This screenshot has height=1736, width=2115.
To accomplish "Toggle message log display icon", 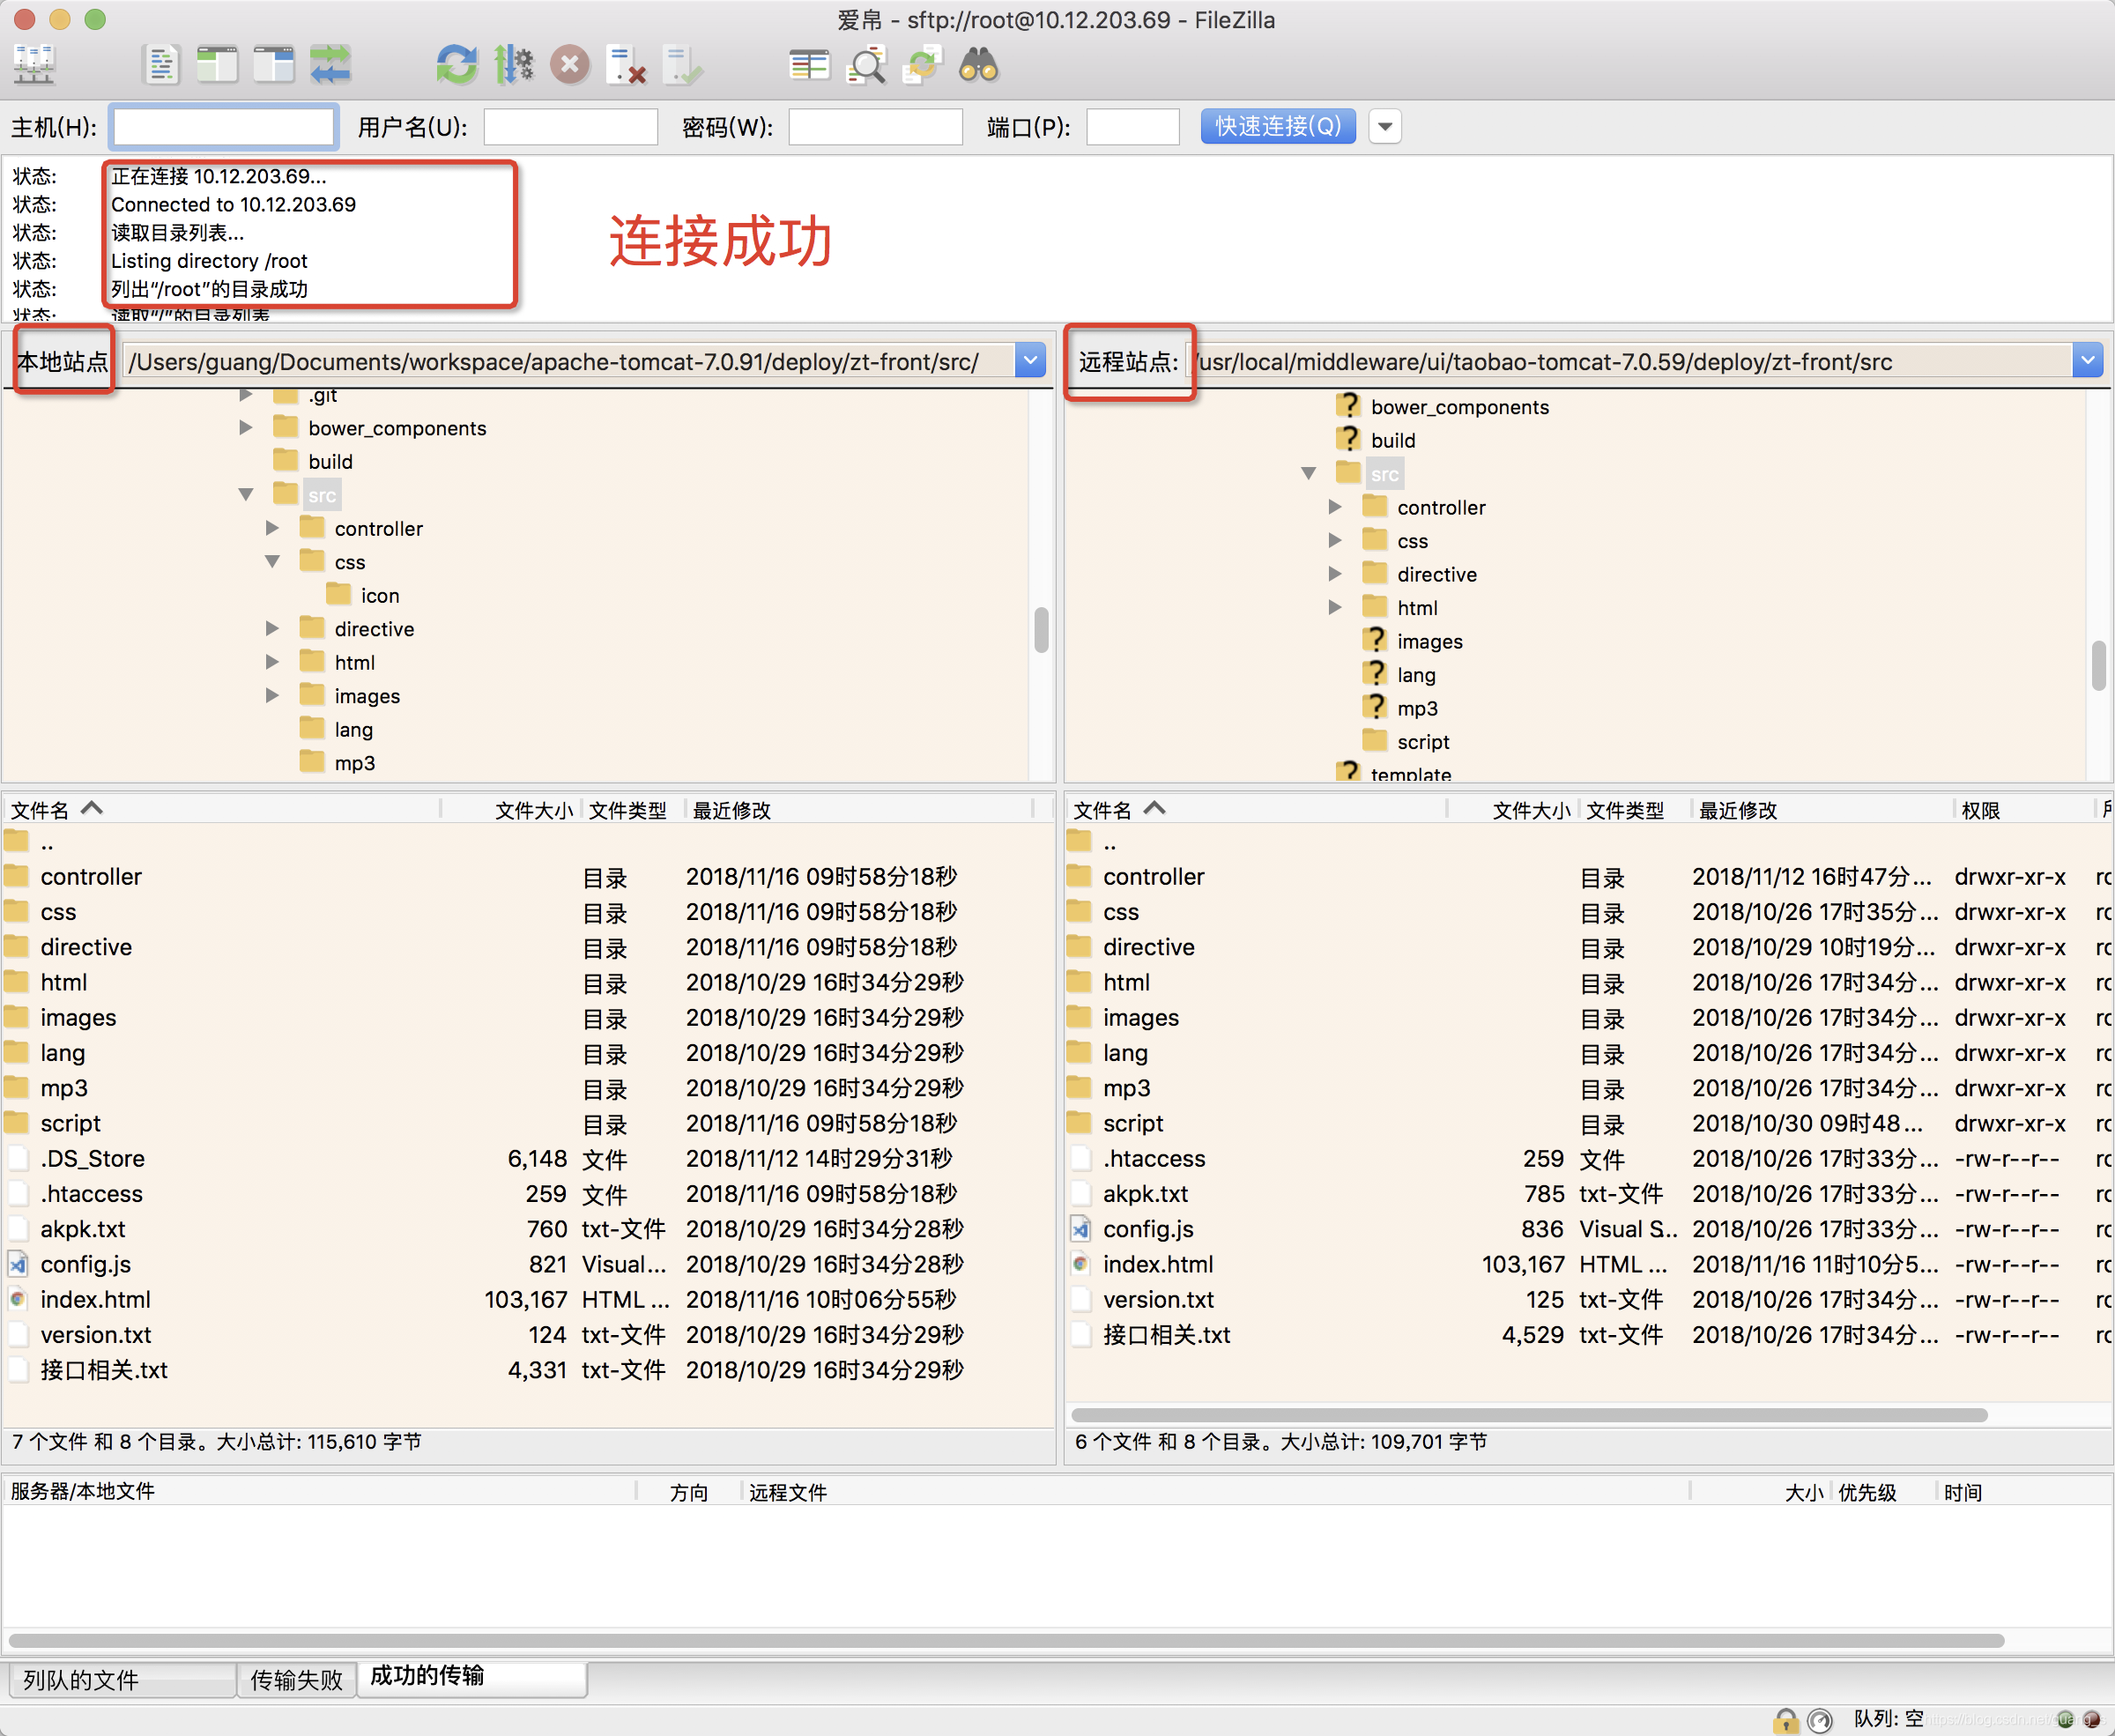I will [161, 65].
